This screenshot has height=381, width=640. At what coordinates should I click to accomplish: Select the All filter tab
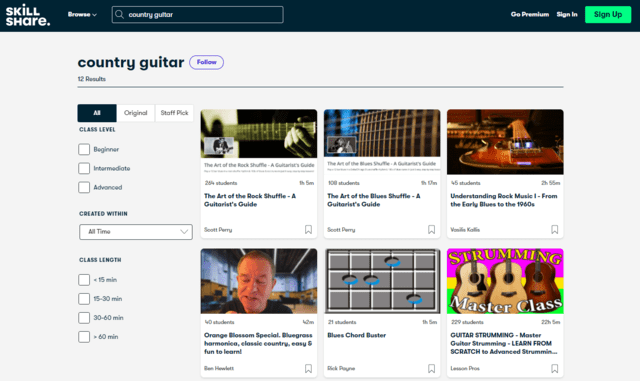pos(97,113)
